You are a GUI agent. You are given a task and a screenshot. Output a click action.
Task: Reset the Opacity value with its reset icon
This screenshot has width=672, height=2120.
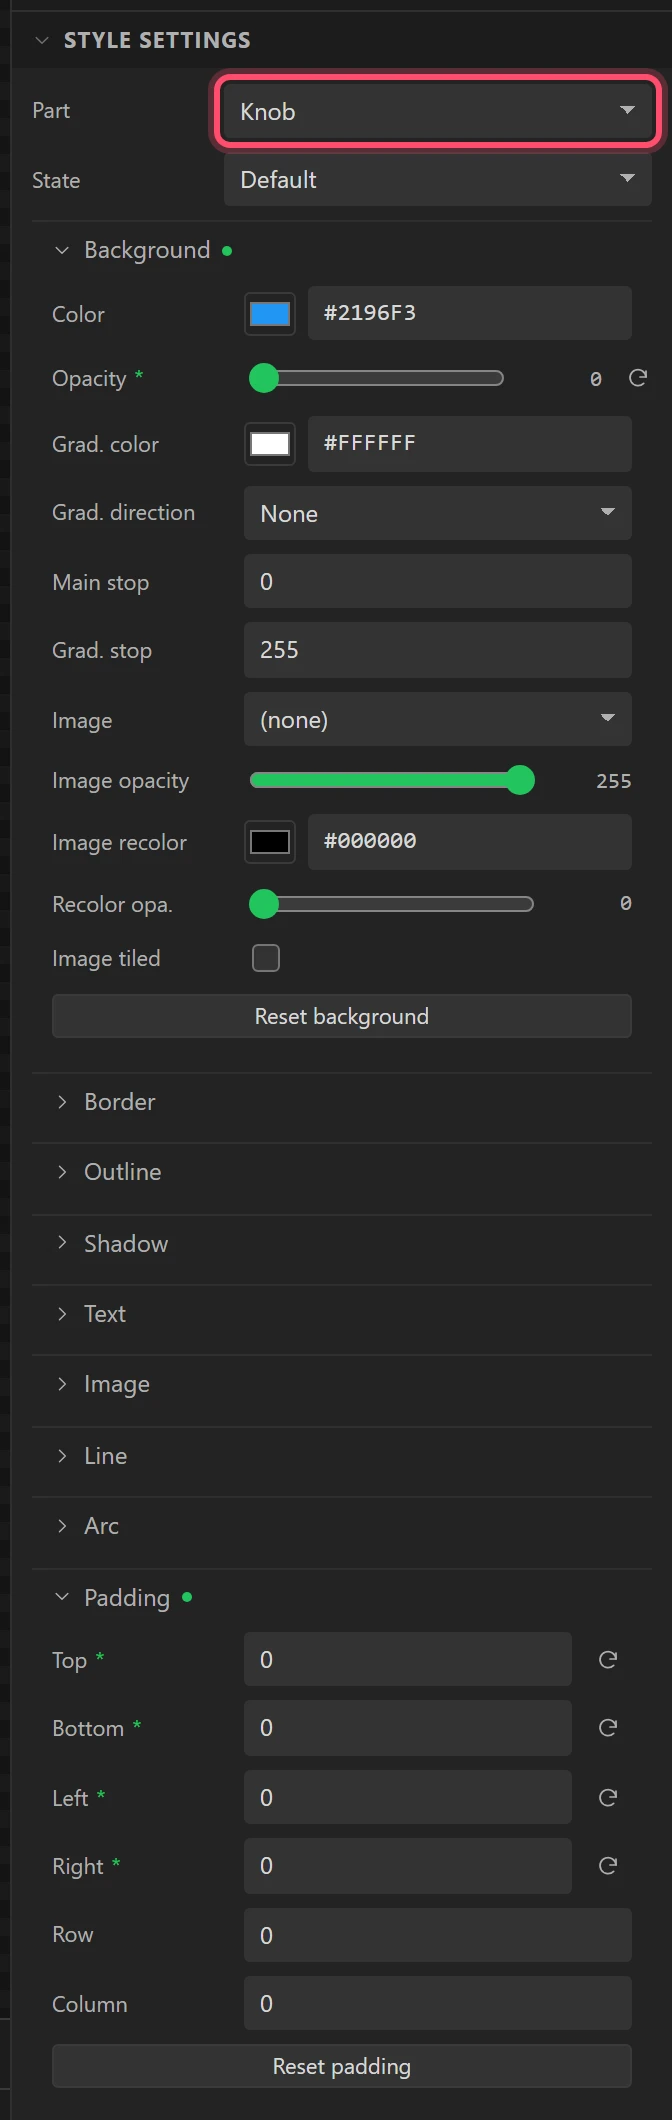[638, 378]
